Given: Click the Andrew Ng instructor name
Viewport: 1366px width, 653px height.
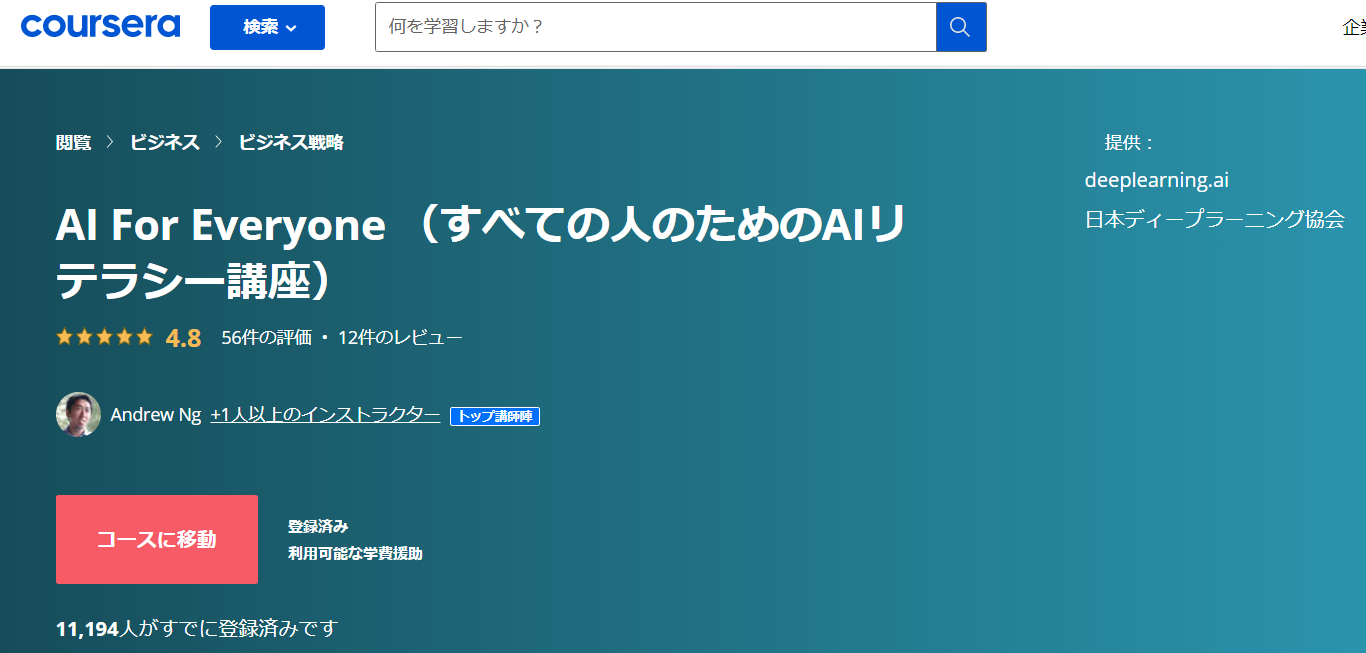Looking at the screenshot, I should [x=156, y=415].
